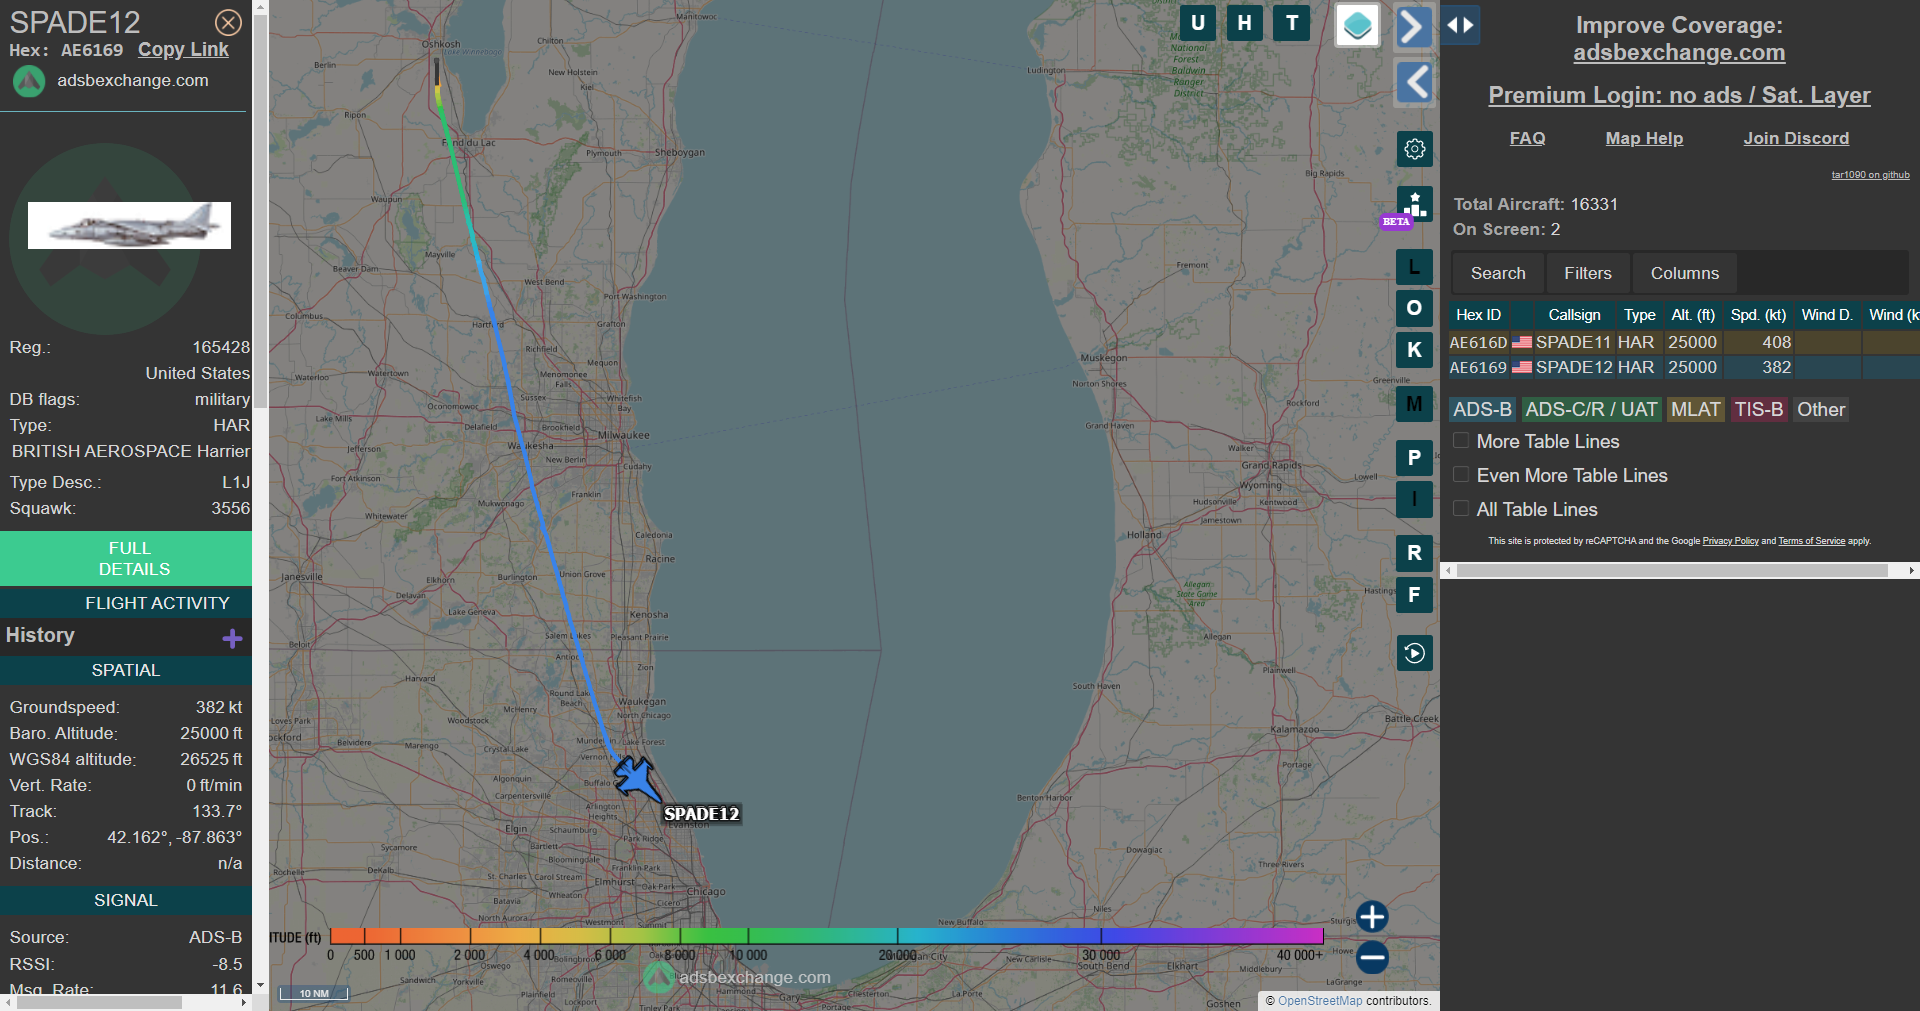Close the SPADE12 info panel
The width and height of the screenshot is (1920, 1011).
point(228,22)
